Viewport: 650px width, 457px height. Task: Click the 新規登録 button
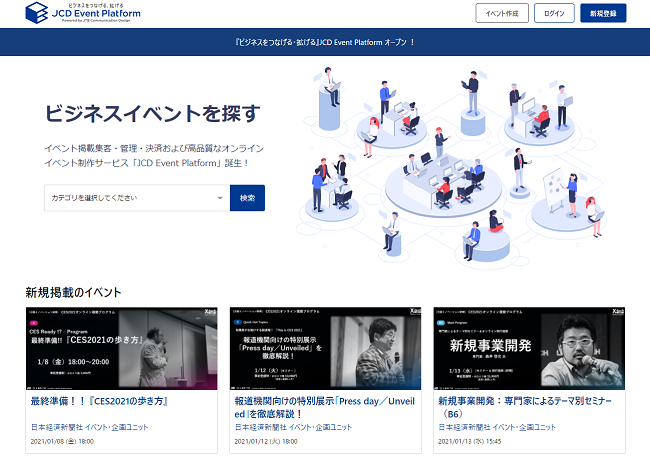coord(603,13)
